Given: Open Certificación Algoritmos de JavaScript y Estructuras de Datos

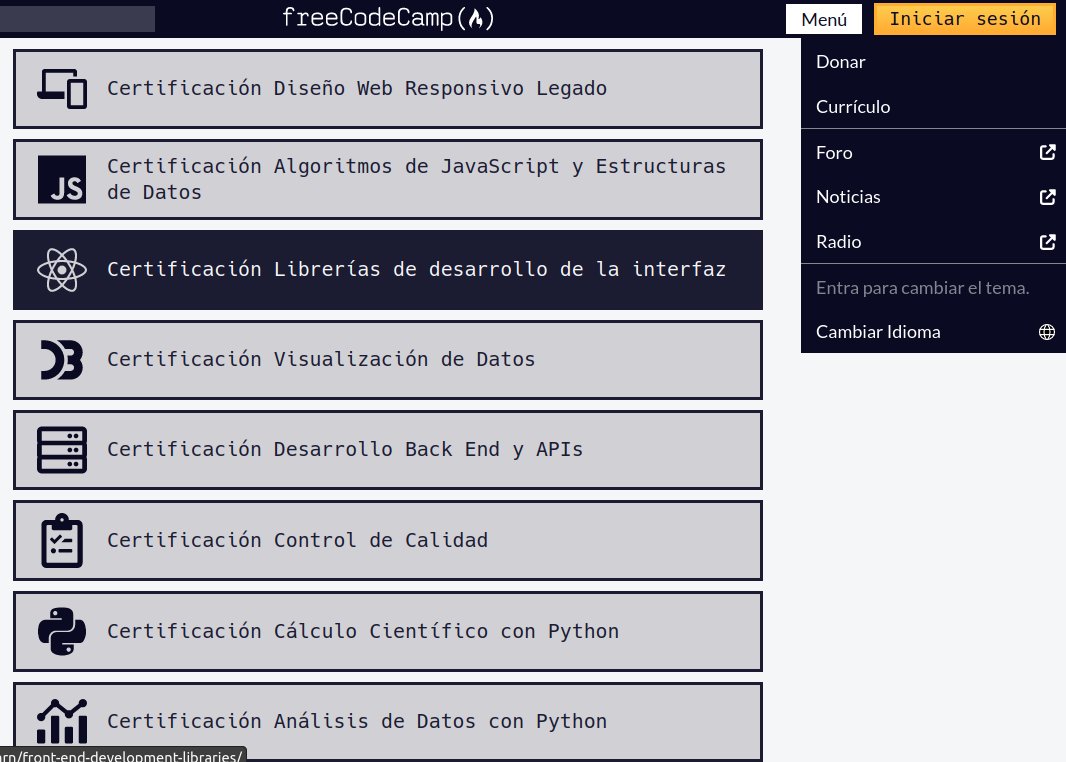Looking at the screenshot, I should 388,179.
